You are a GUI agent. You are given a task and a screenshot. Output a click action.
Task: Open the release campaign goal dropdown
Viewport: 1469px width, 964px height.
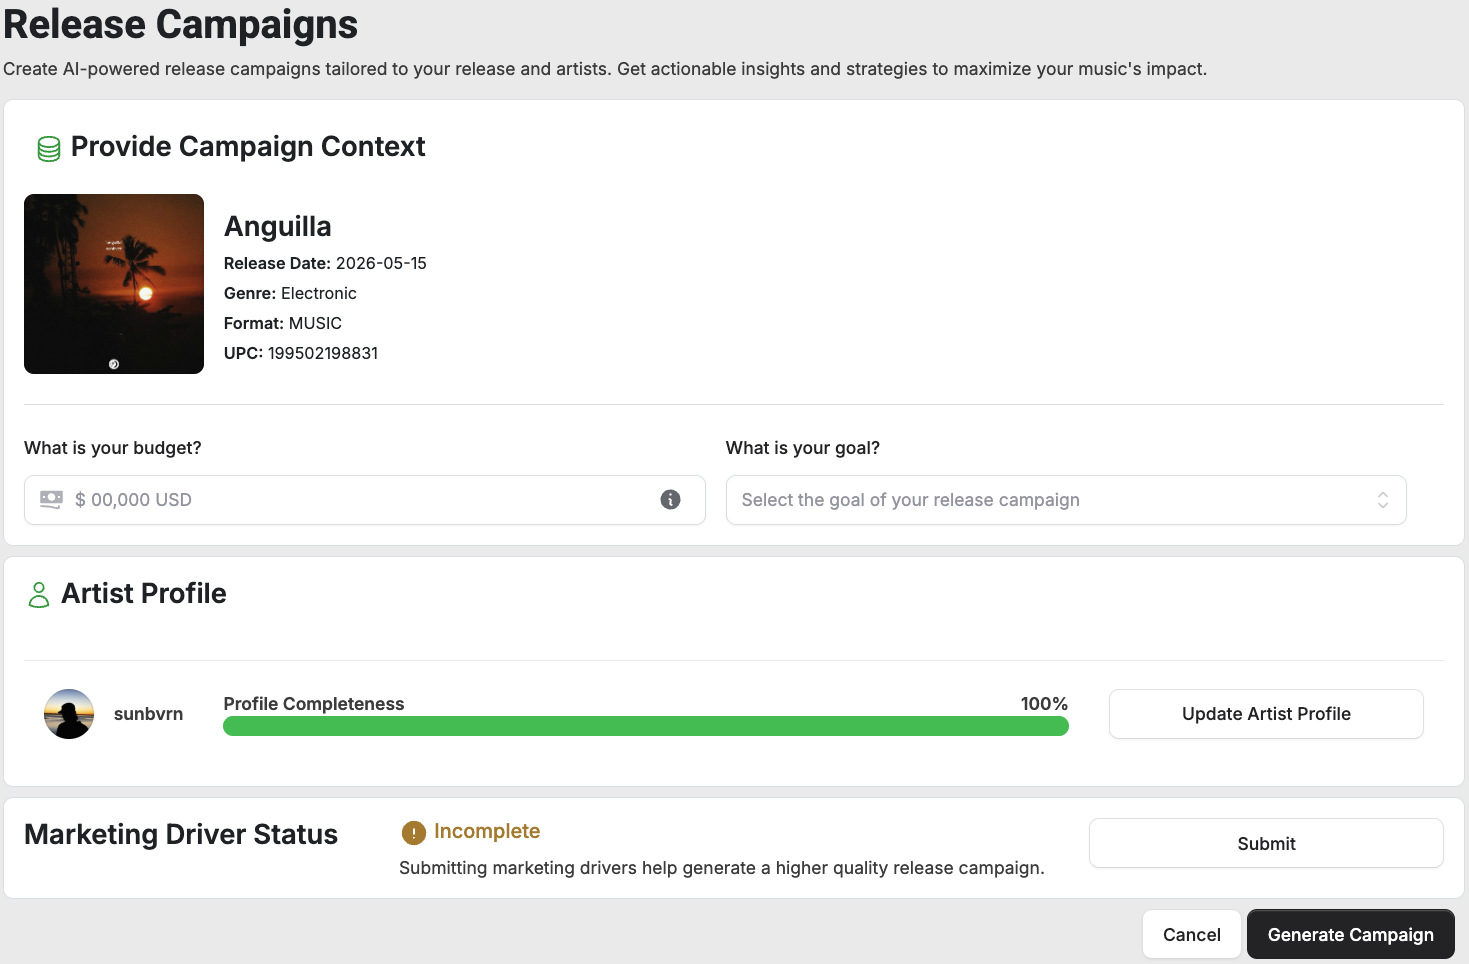tap(1066, 500)
